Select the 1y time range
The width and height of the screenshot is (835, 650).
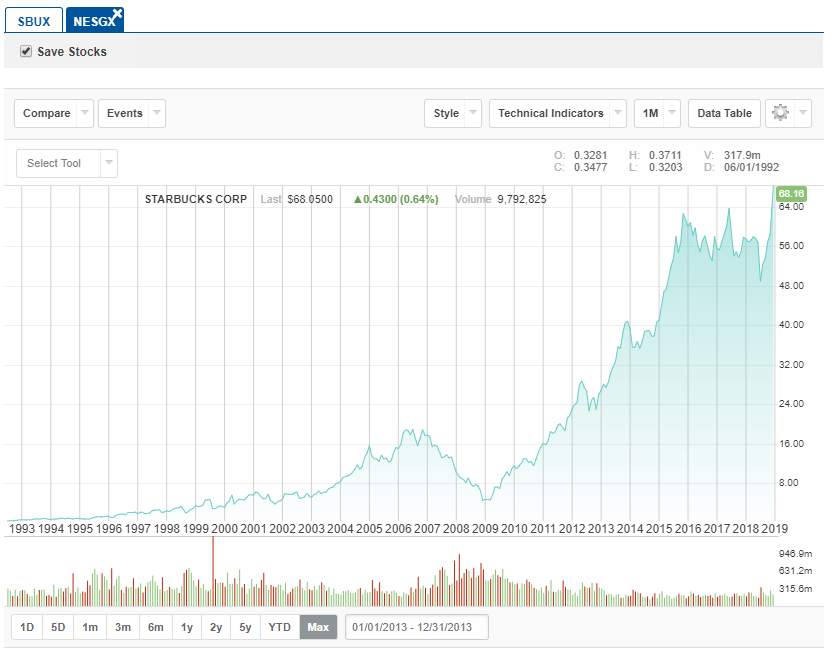click(x=187, y=627)
